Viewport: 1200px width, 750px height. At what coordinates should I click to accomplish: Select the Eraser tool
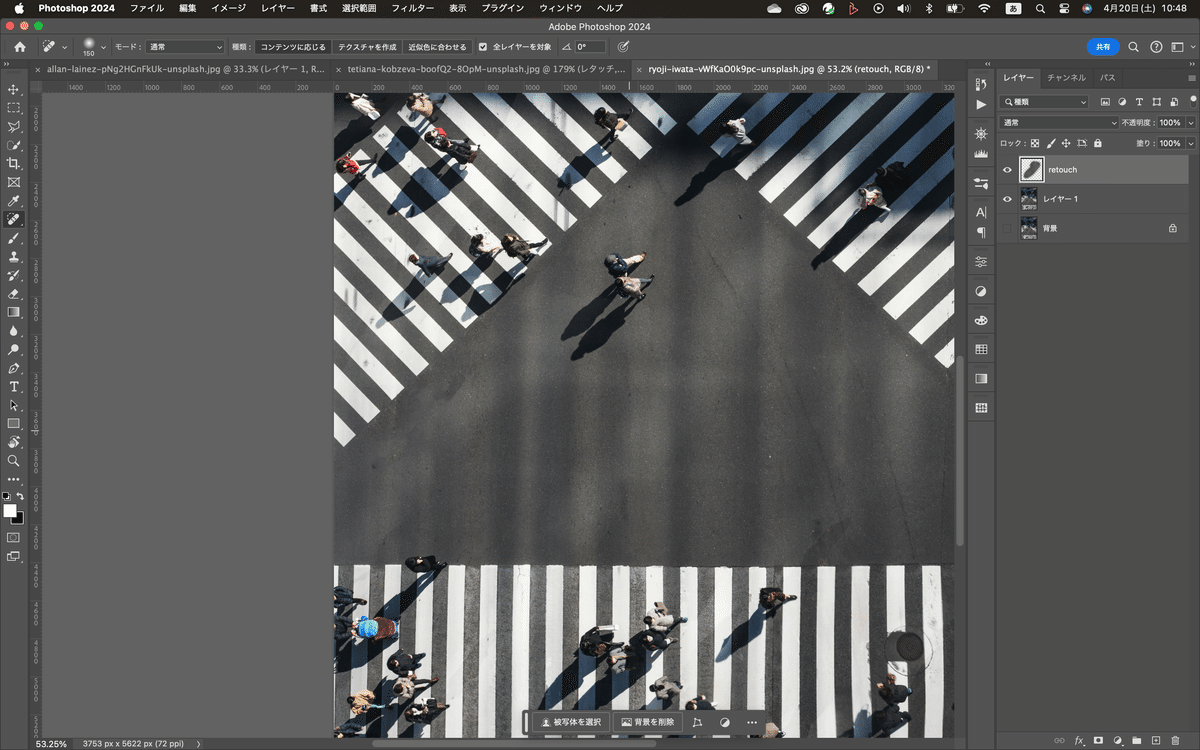[14, 294]
